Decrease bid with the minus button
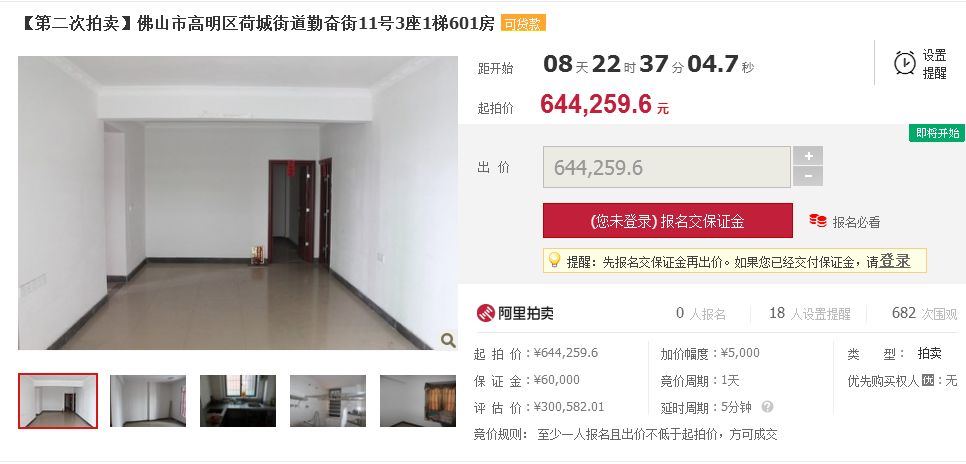 click(x=808, y=176)
